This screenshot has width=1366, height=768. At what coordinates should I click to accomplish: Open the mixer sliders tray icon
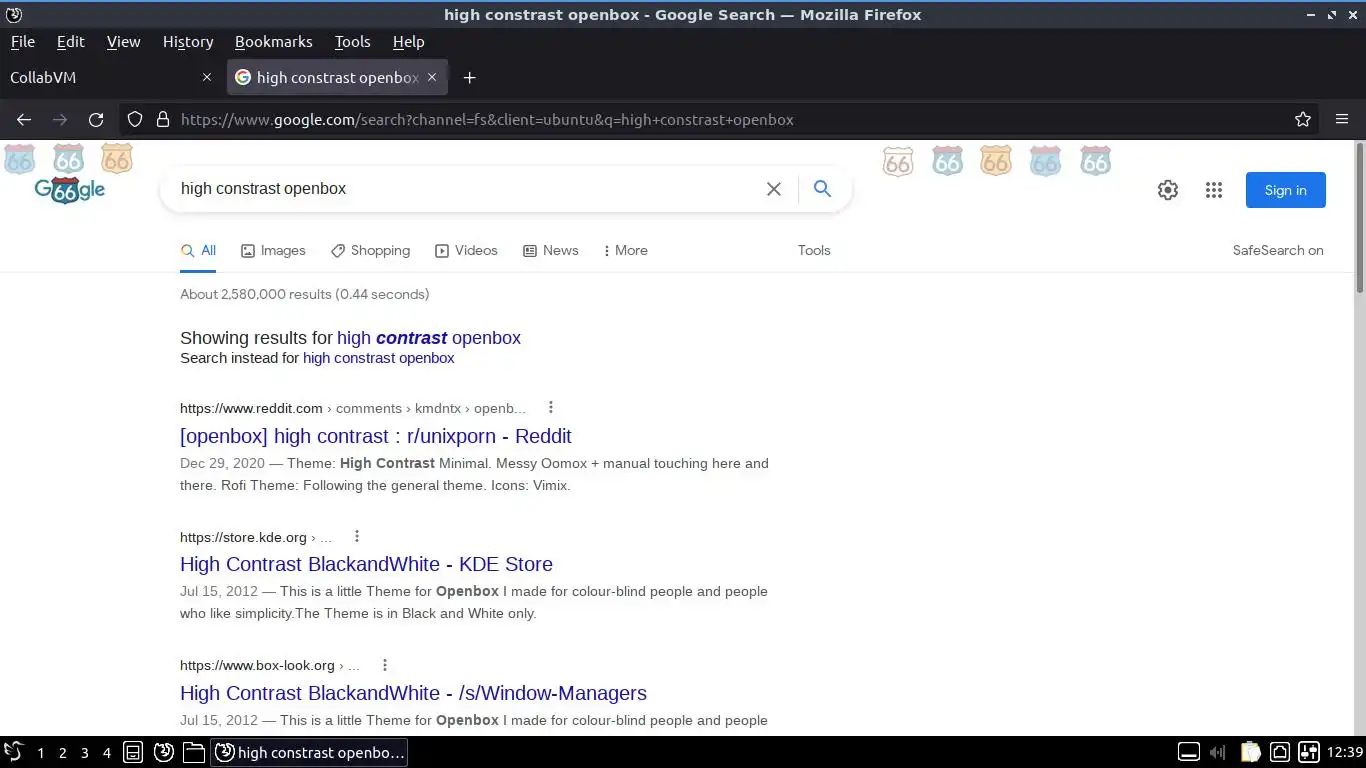[x=1309, y=752]
